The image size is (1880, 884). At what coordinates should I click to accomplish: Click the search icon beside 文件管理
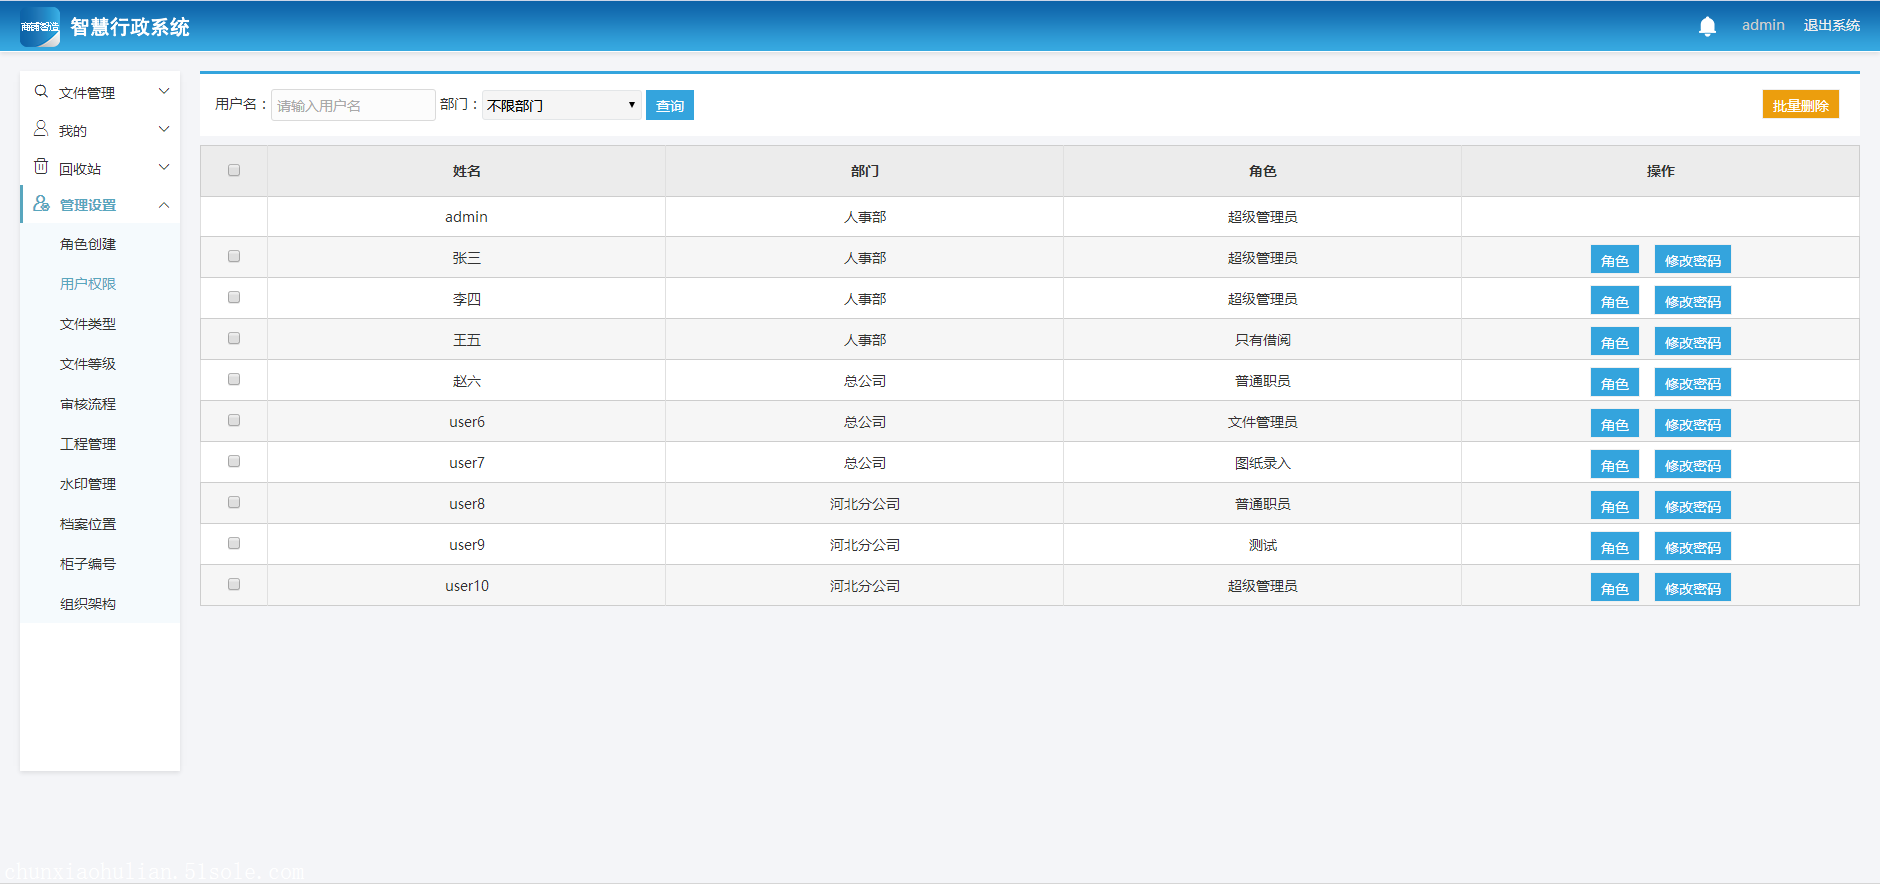pos(41,91)
